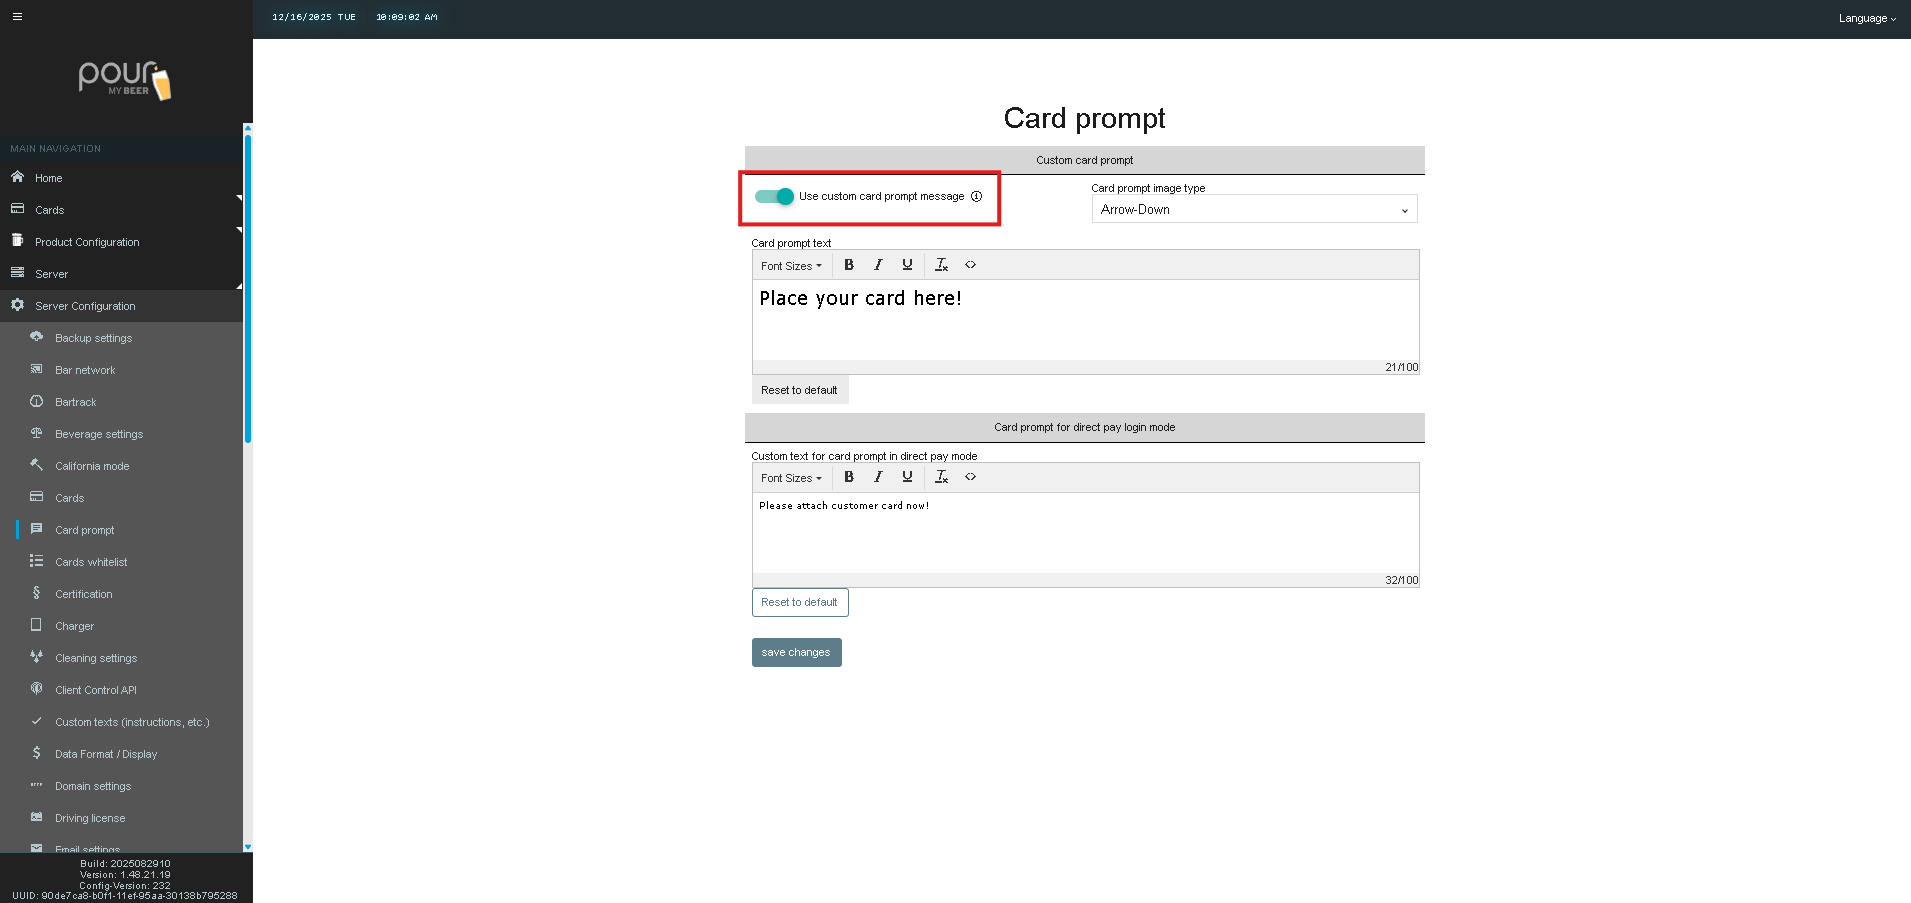1911x903 pixels.
Task: Click Italic in Card prompt text editor
Action: point(878,265)
